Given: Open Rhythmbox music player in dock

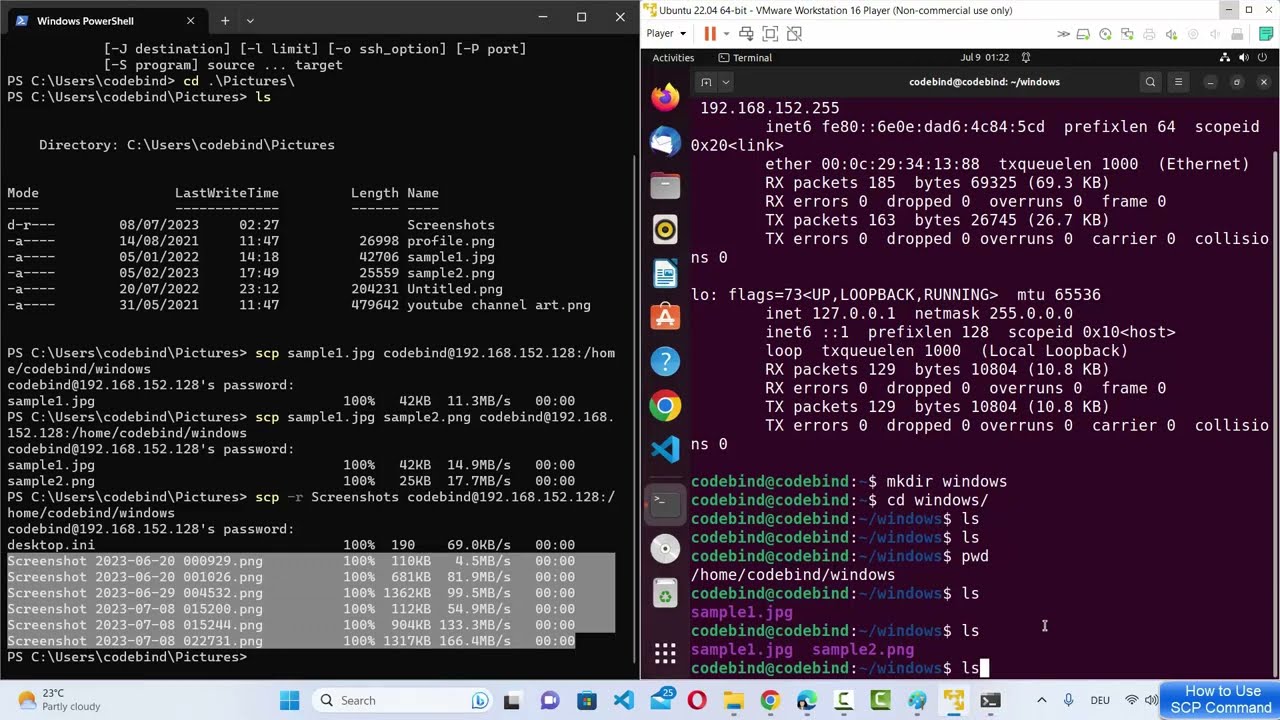Looking at the screenshot, I should (665, 229).
